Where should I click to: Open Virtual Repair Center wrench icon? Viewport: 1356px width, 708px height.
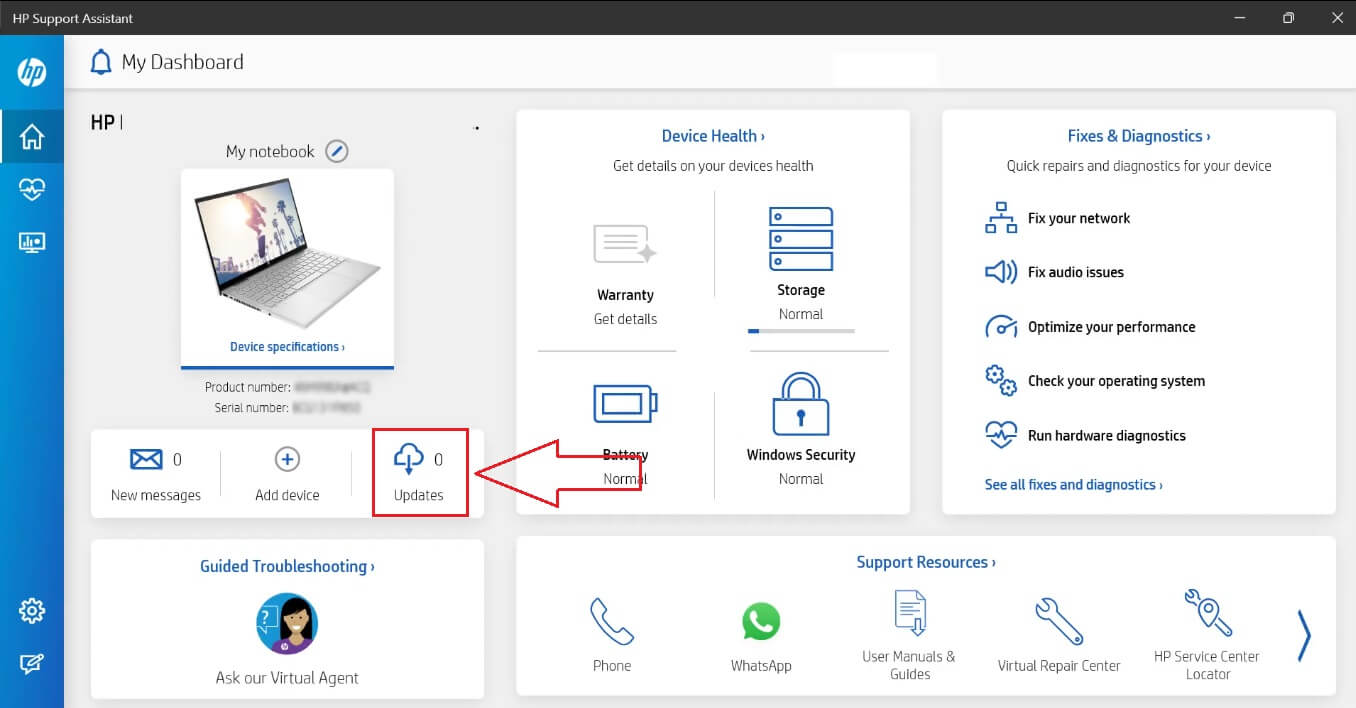(x=1059, y=621)
